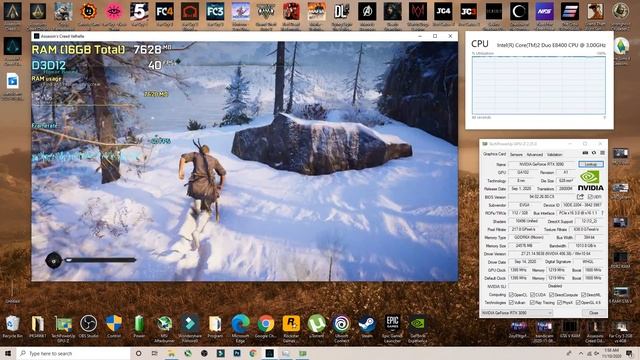Open File Explorer from the taskbar
Image resolution: width=640 pixels, height=360 pixels.
[x=171, y=353]
